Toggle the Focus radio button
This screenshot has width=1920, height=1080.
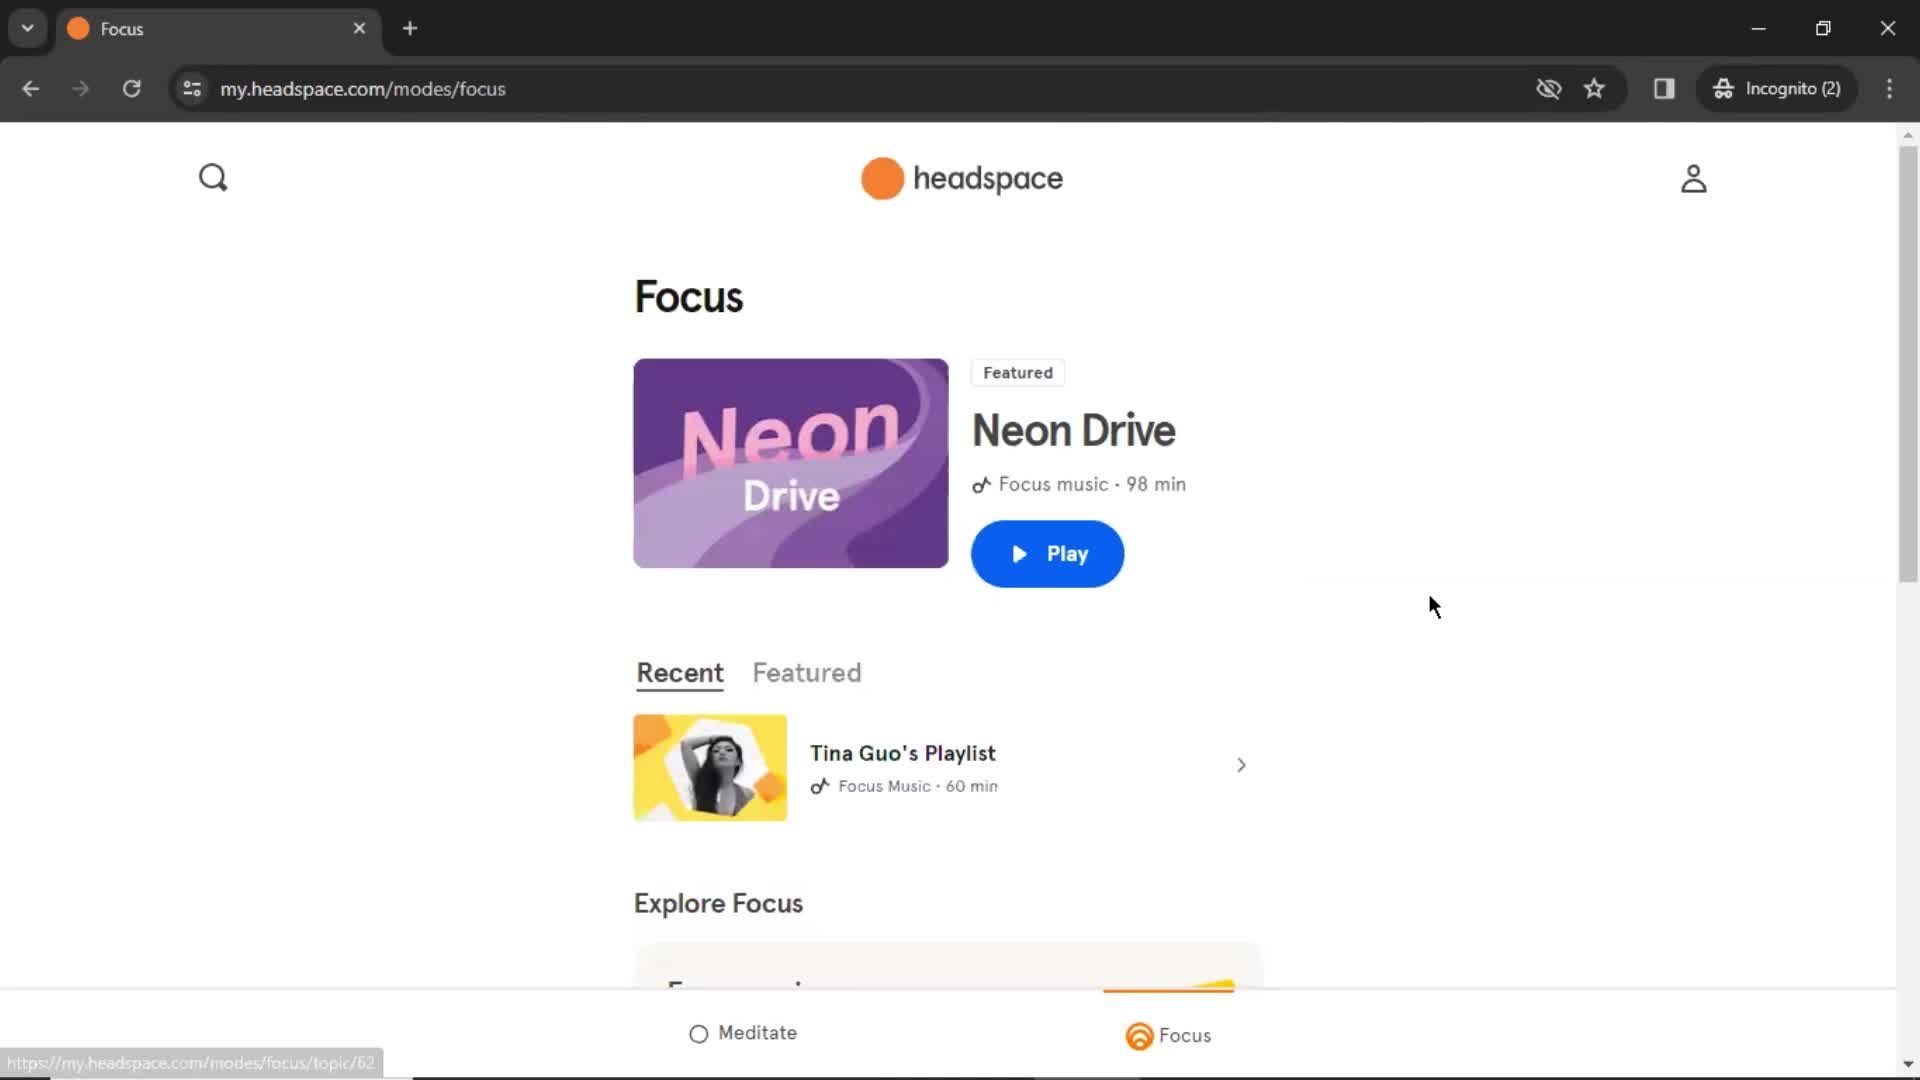pos(1138,1035)
